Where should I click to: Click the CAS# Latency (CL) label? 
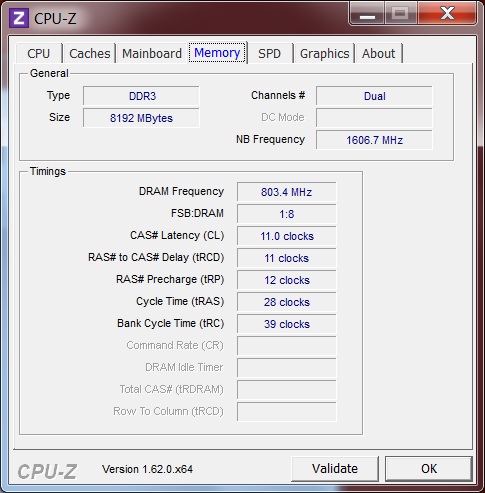177,235
